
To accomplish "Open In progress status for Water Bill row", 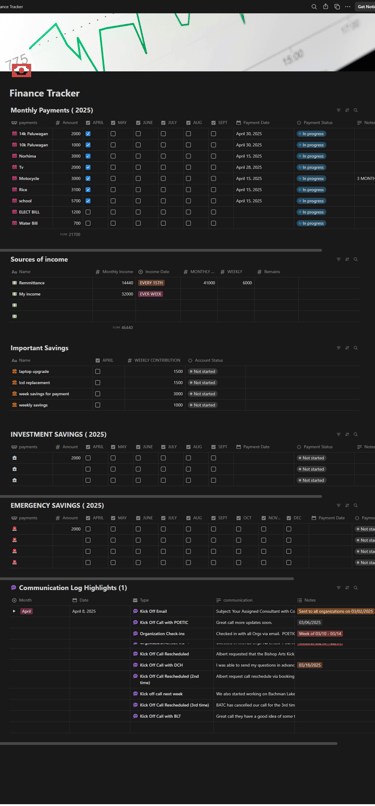I will (311, 223).
